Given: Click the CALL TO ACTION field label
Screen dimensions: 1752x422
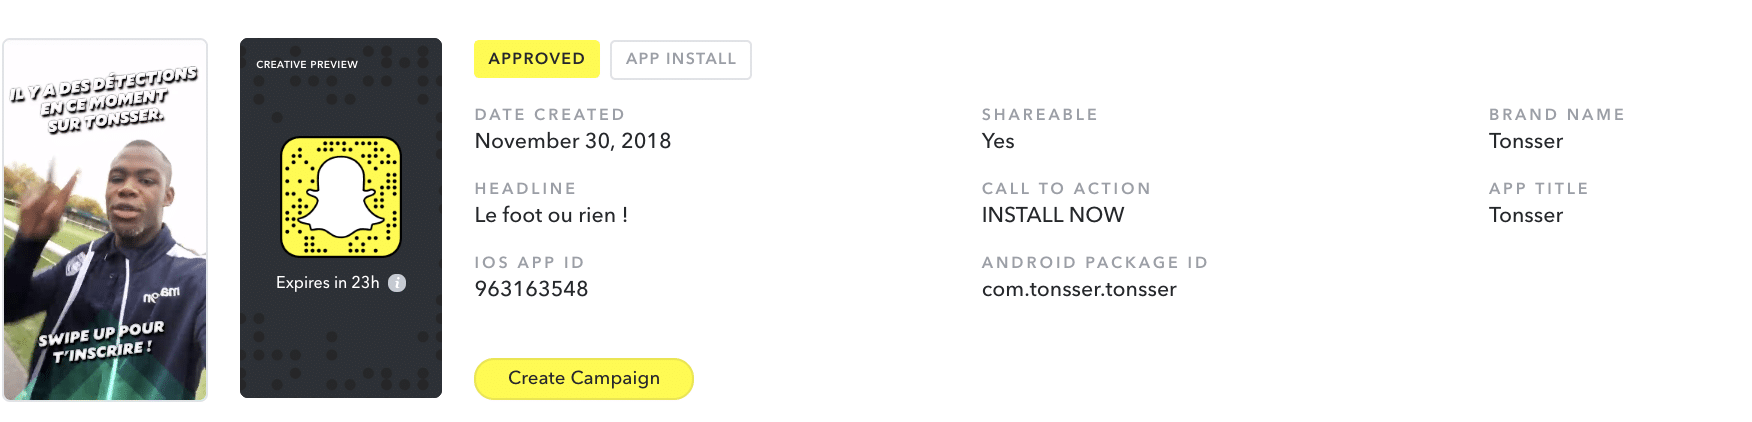Looking at the screenshot, I should [1066, 189].
